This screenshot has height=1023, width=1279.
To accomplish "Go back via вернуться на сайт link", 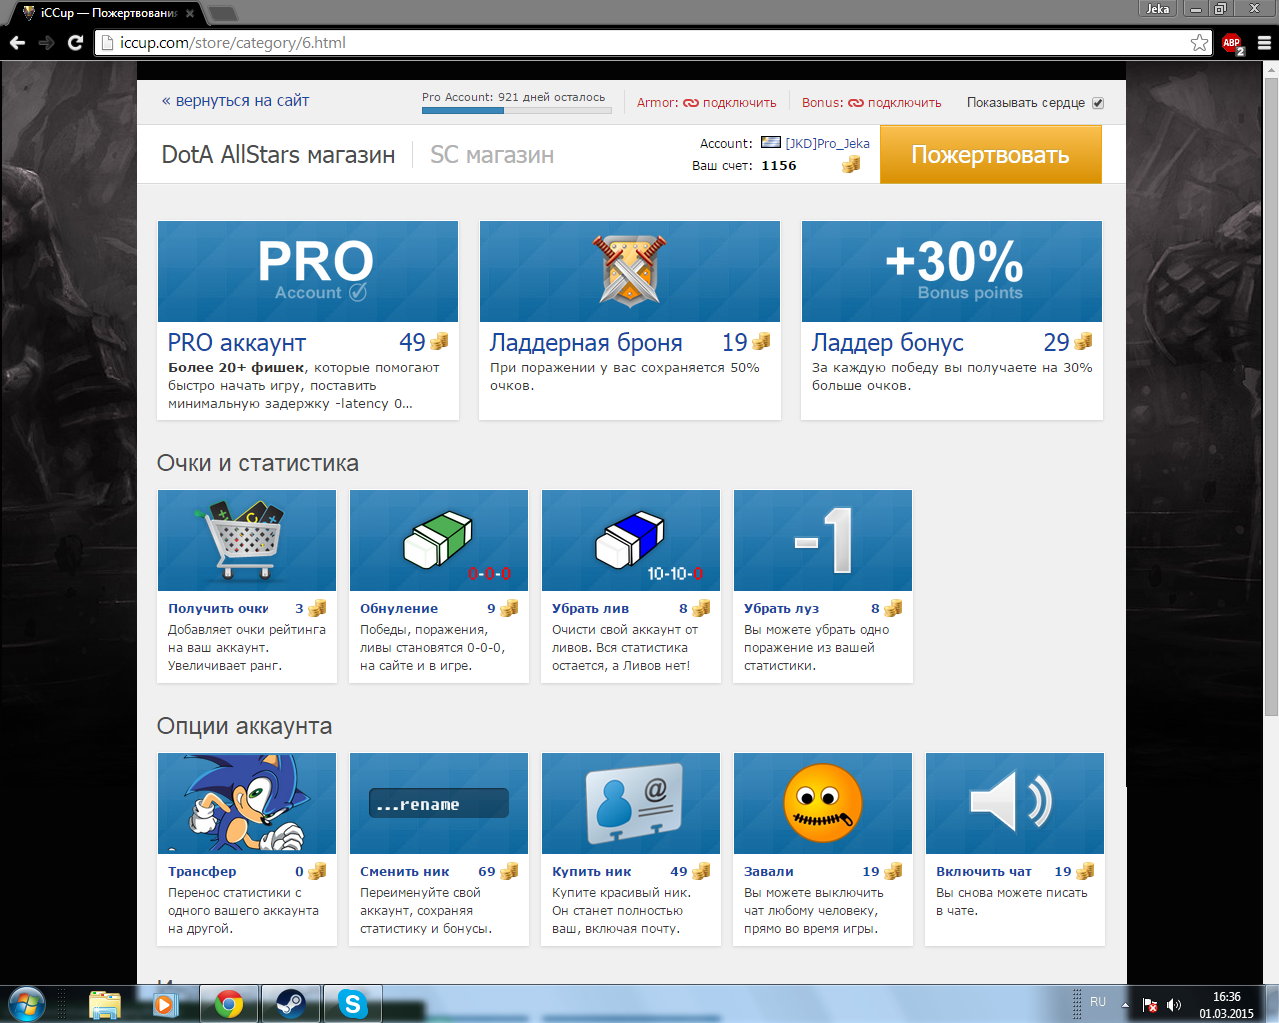I will pyautogui.click(x=235, y=101).
